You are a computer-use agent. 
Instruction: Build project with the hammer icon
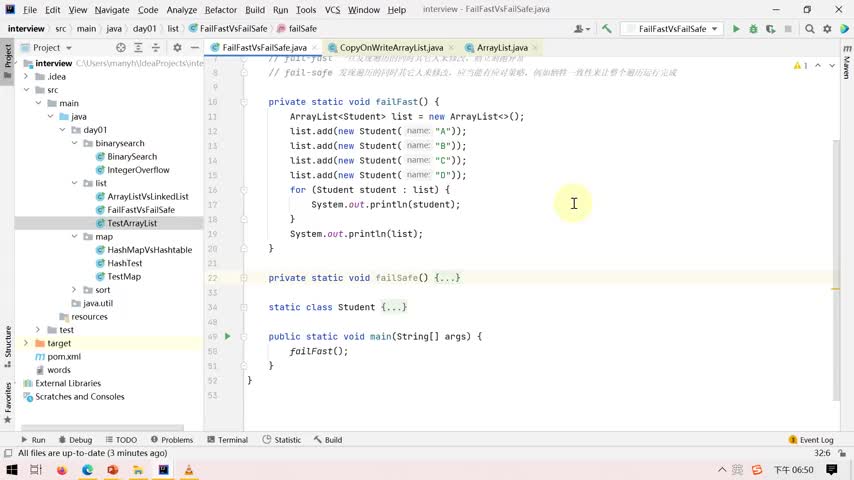tap(606, 29)
